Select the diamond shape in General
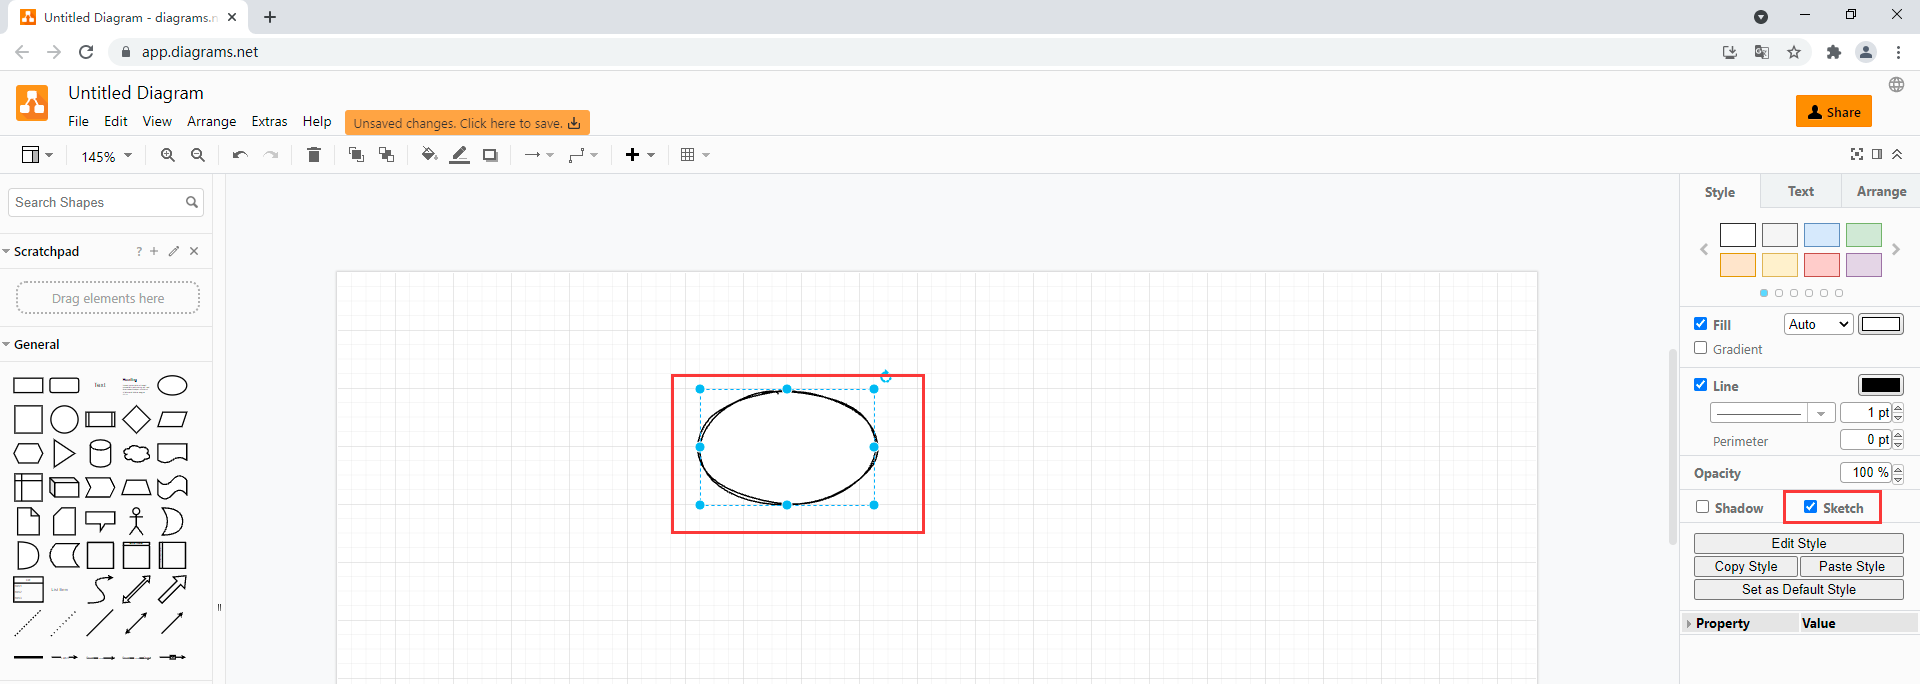1920x684 pixels. pos(136,420)
